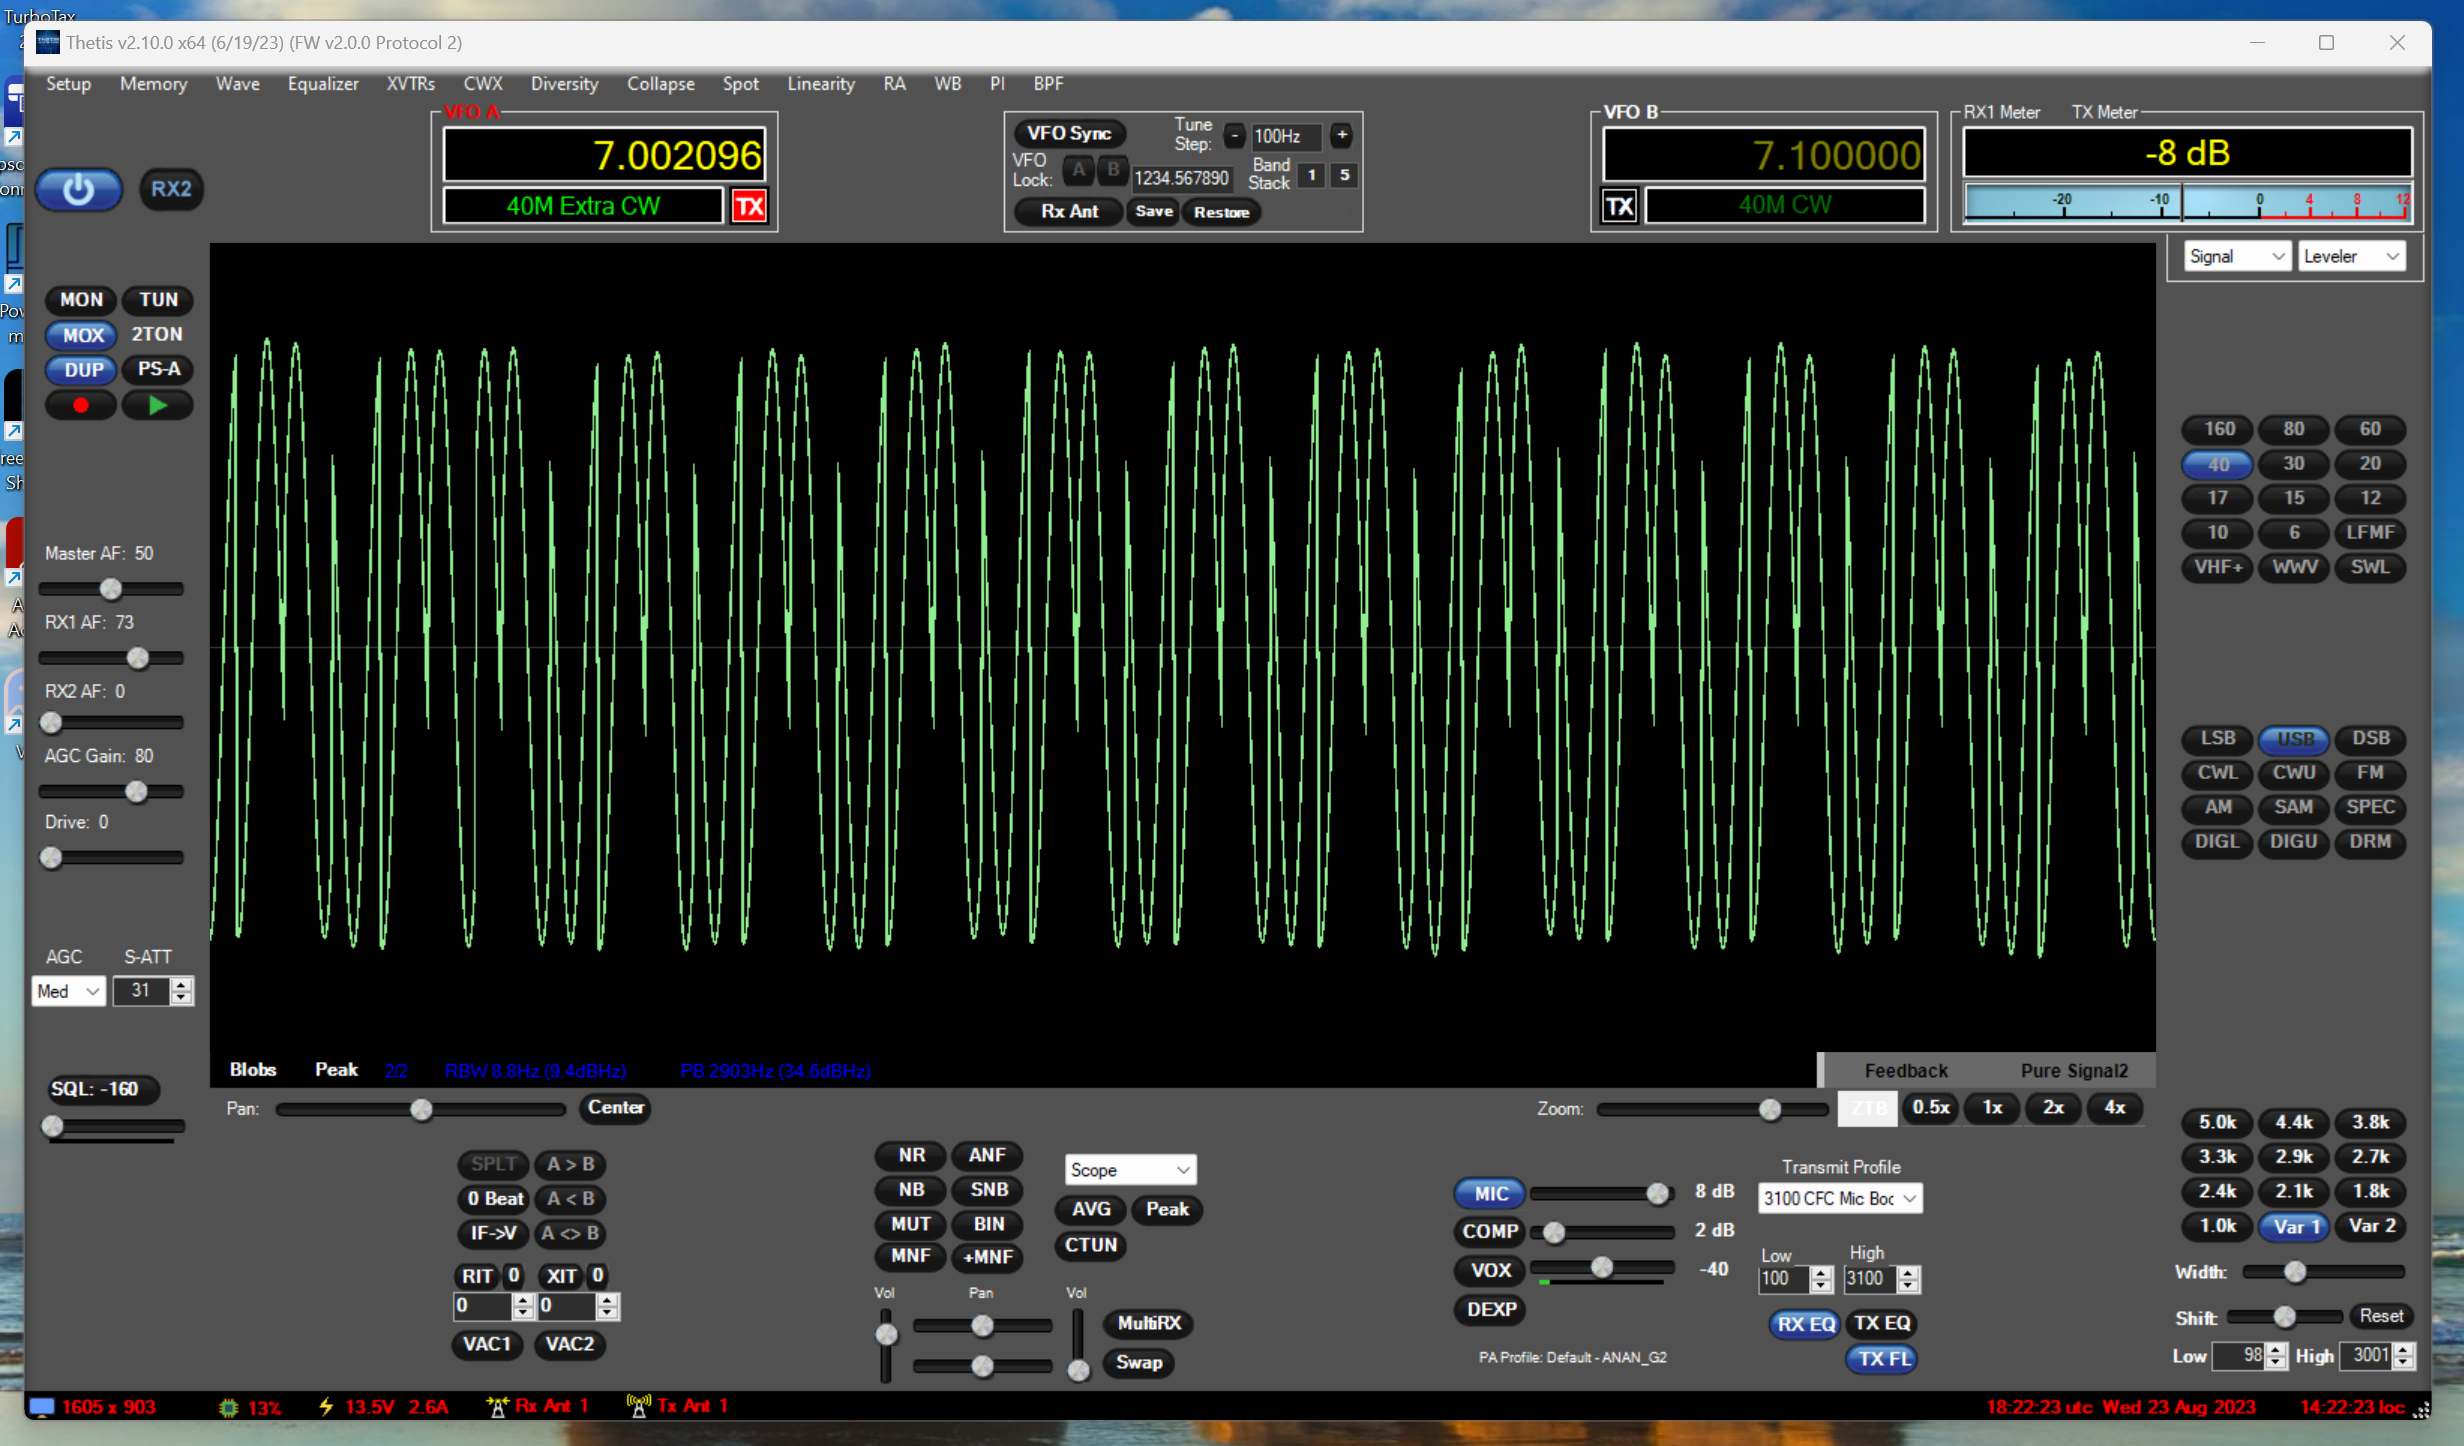
Task: Toggle the MON monitor button
Action: click(81, 300)
